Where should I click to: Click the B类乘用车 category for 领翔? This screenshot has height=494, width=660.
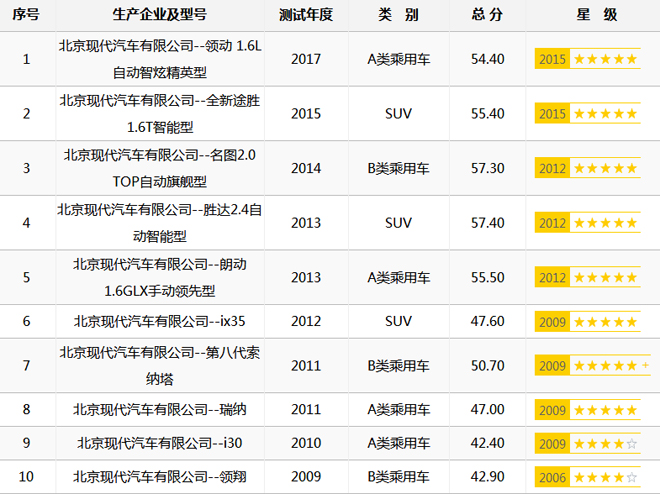pyautogui.click(x=399, y=477)
